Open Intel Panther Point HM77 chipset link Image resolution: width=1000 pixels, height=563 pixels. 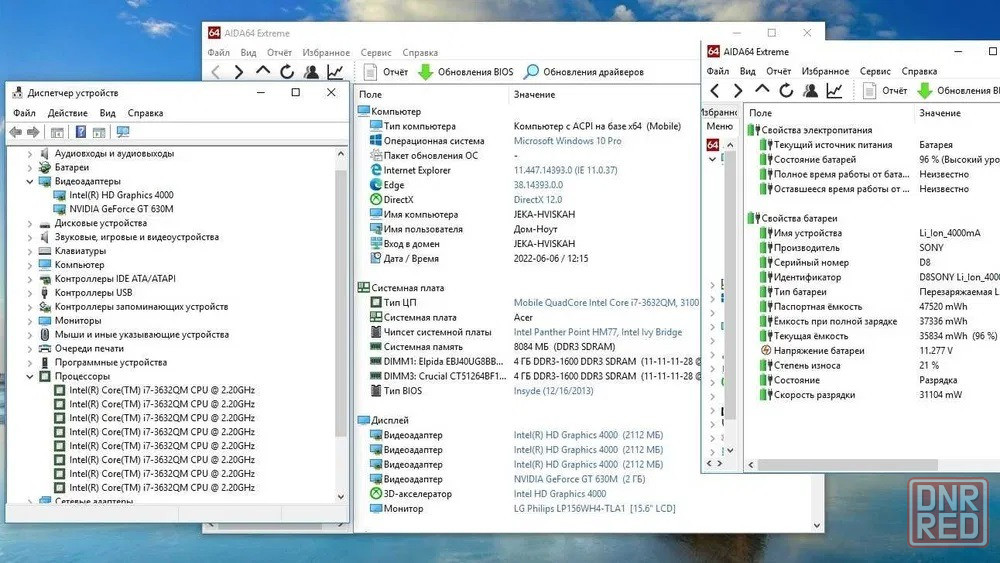[x=598, y=332]
